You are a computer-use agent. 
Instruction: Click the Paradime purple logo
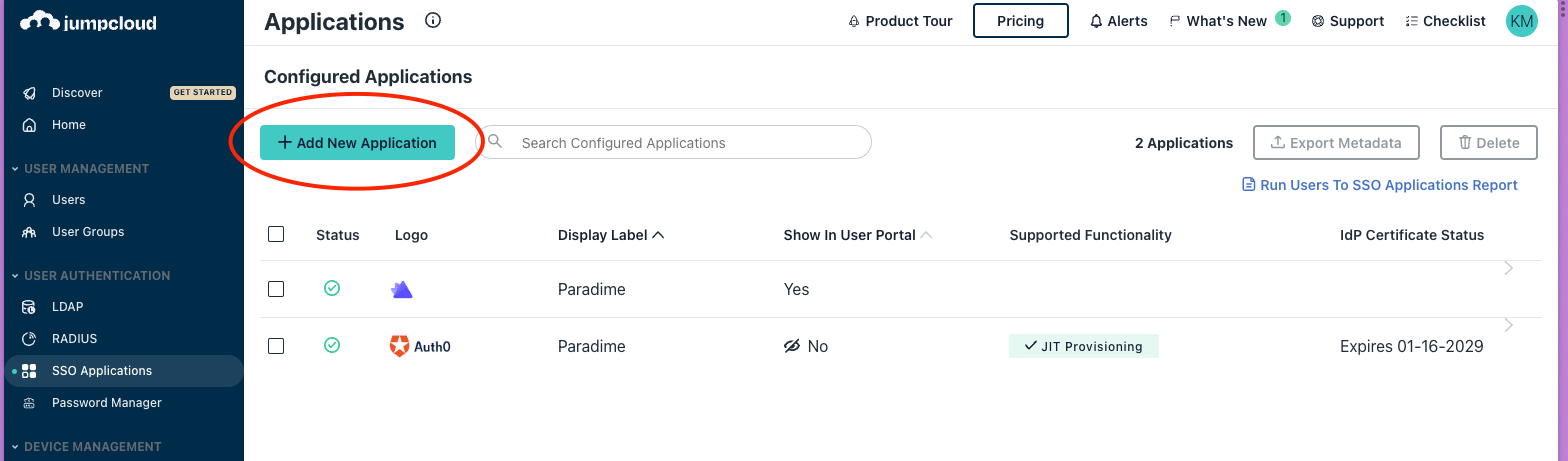(401, 290)
